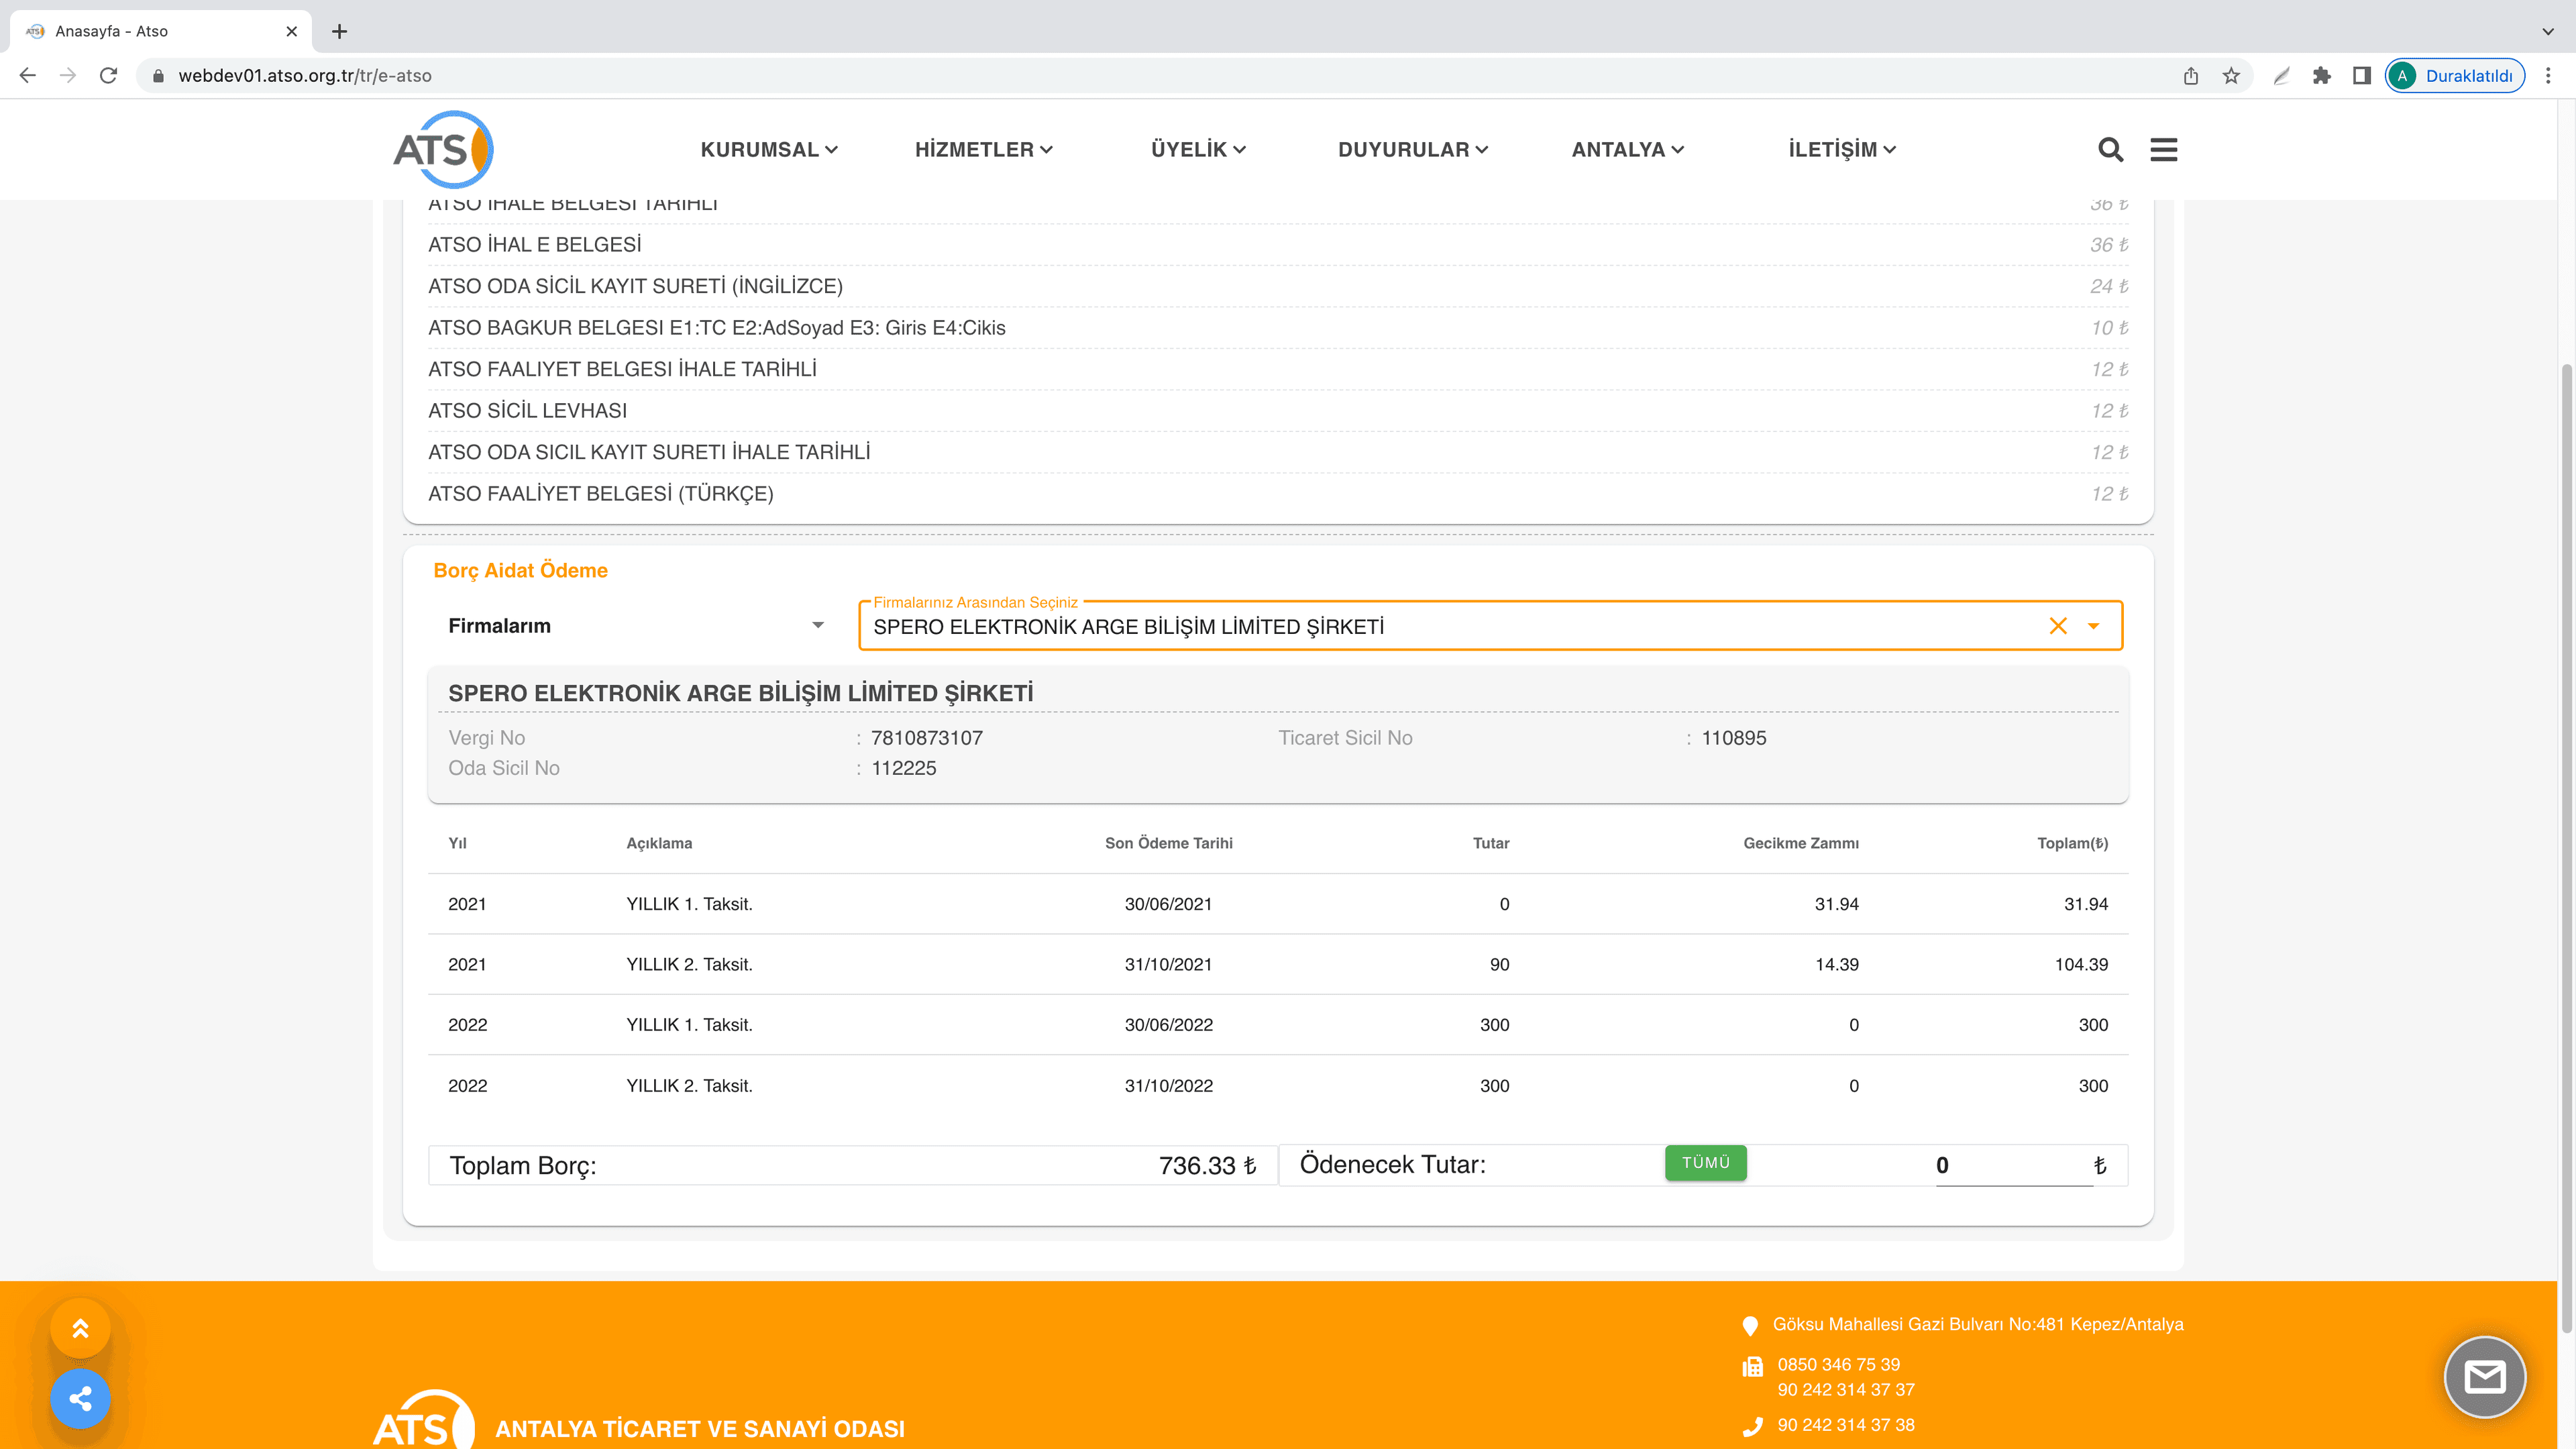The height and width of the screenshot is (1449, 2576).
Task: Click the browser forward arrow
Action: click(68, 75)
